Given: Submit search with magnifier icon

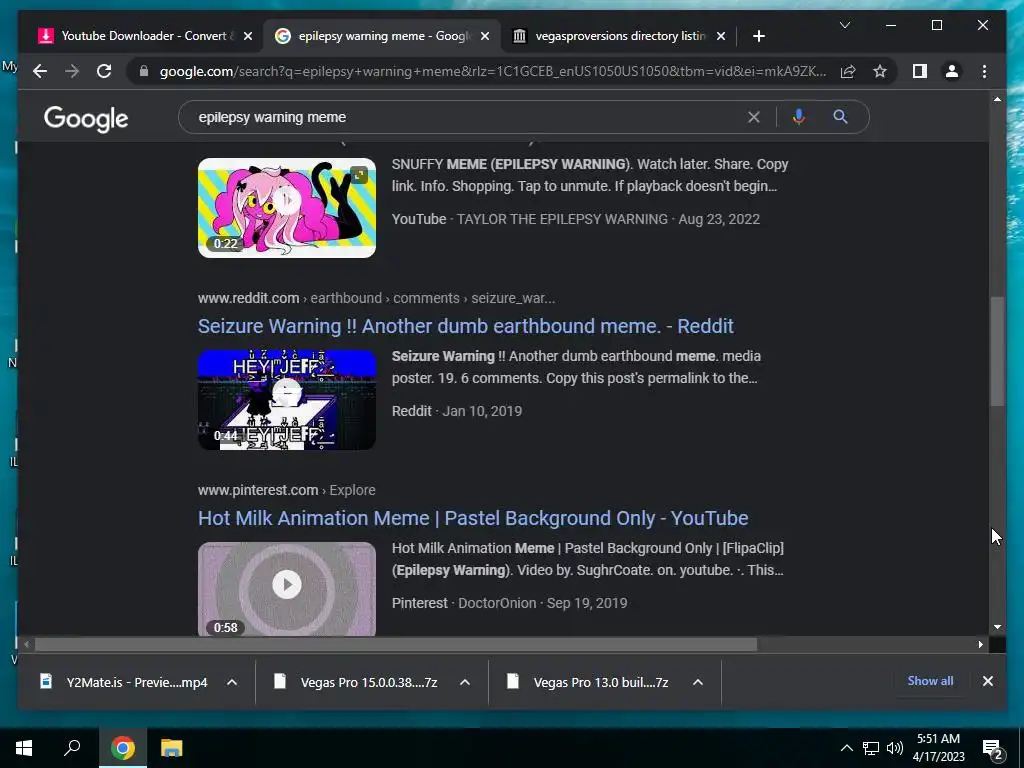Looking at the screenshot, I should click(x=840, y=117).
